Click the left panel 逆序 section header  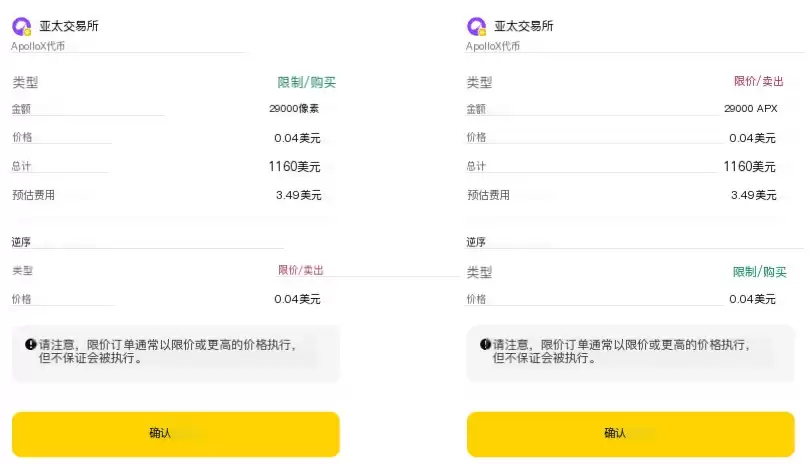pyautogui.click(x=22, y=242)
